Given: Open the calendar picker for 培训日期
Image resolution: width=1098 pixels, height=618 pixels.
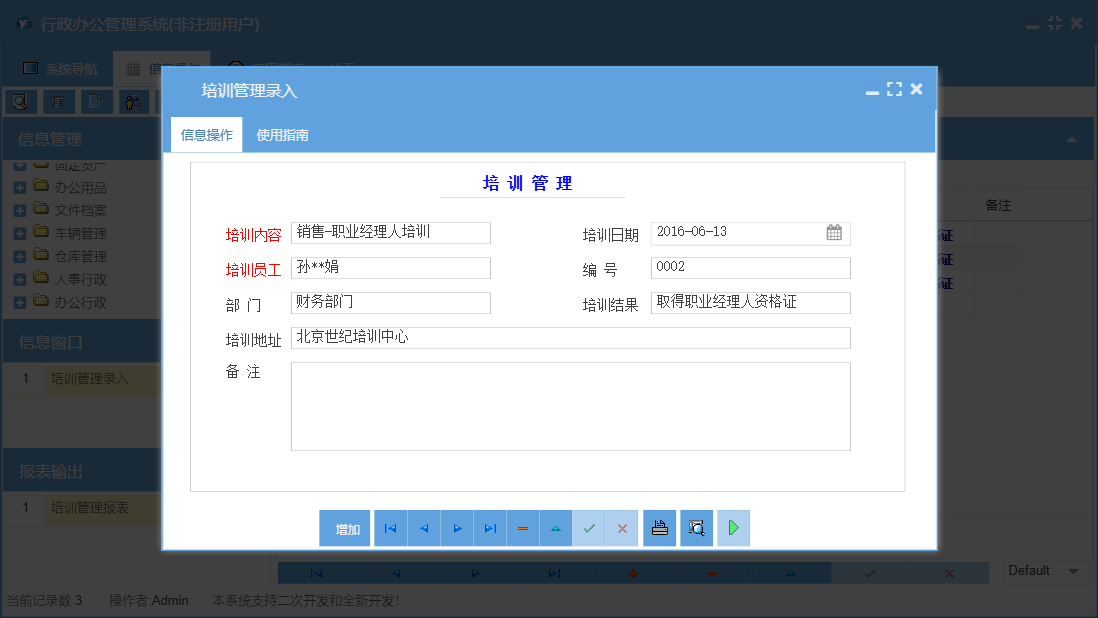Looking at the screenshot, I should [834, 232].
